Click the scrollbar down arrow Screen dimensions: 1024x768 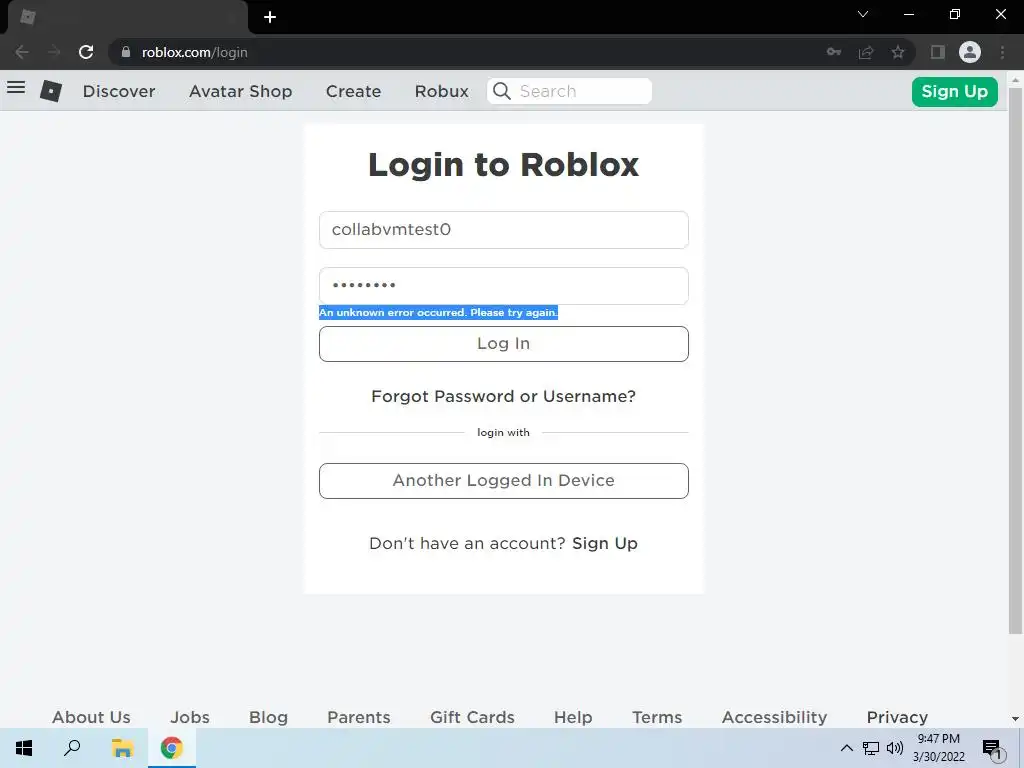(1015, 719)
